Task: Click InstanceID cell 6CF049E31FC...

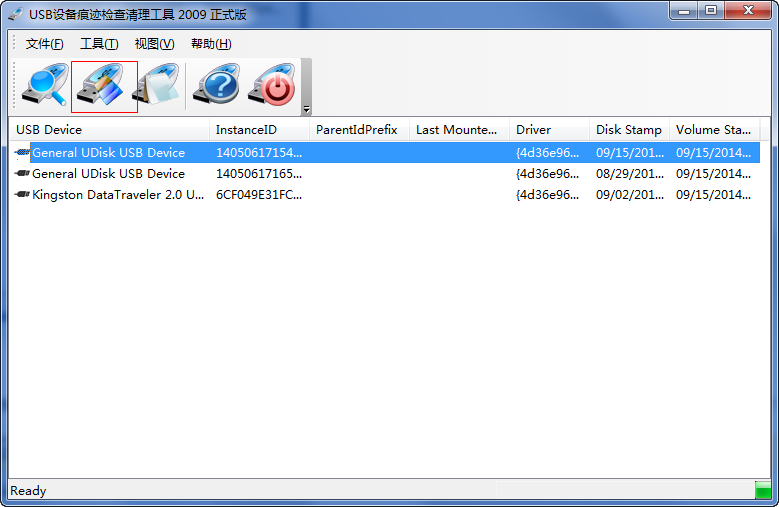Action: tap(259, 195)
